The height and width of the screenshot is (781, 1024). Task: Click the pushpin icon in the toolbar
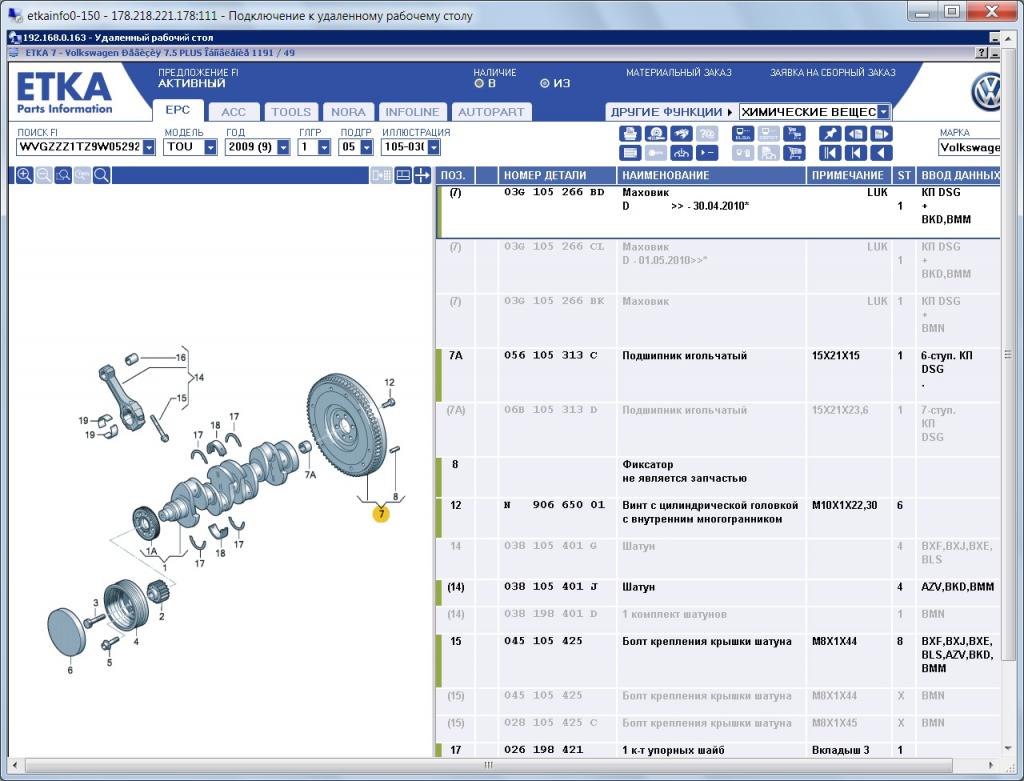(x=830, y=134)
